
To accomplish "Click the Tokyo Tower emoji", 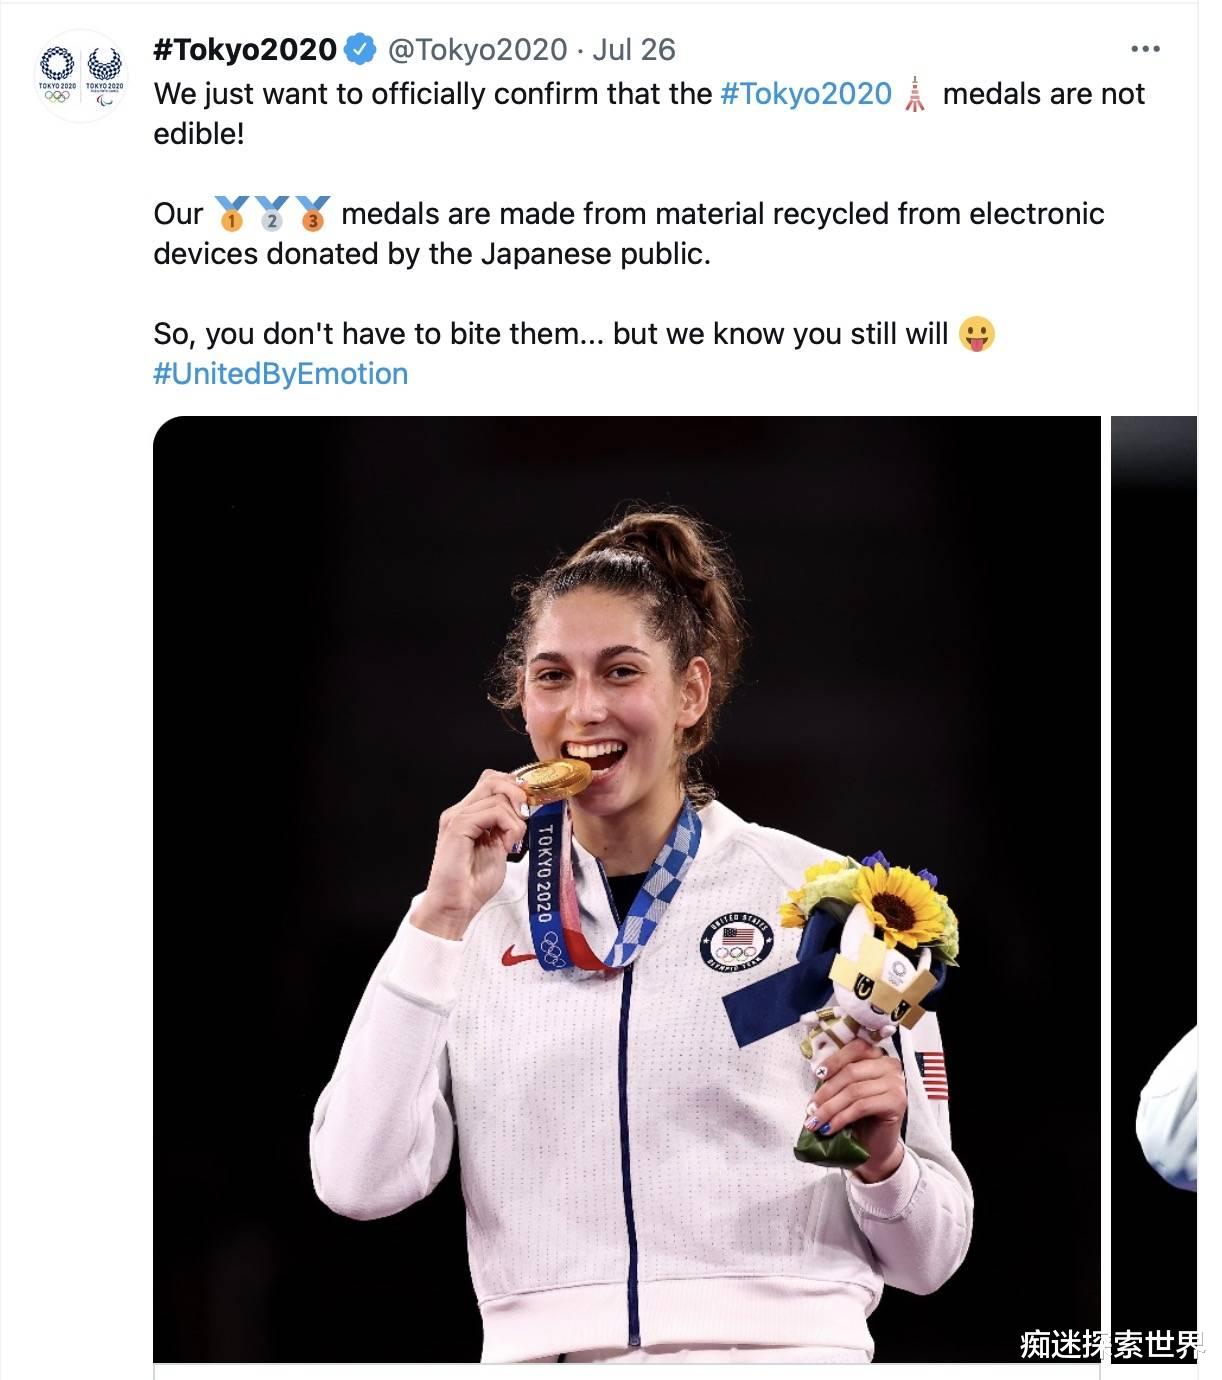I will 915,94.
